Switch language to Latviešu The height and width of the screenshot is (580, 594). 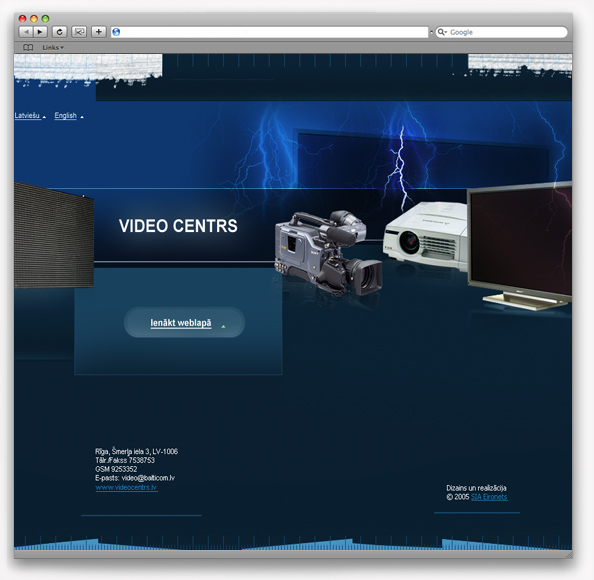point(27,116)
